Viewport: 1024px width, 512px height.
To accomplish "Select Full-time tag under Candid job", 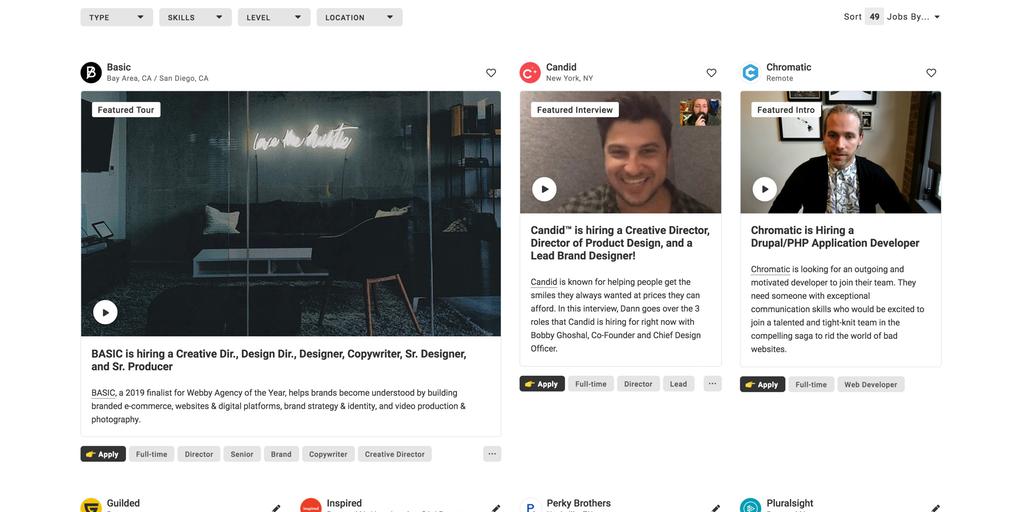I will click(591, 384).
